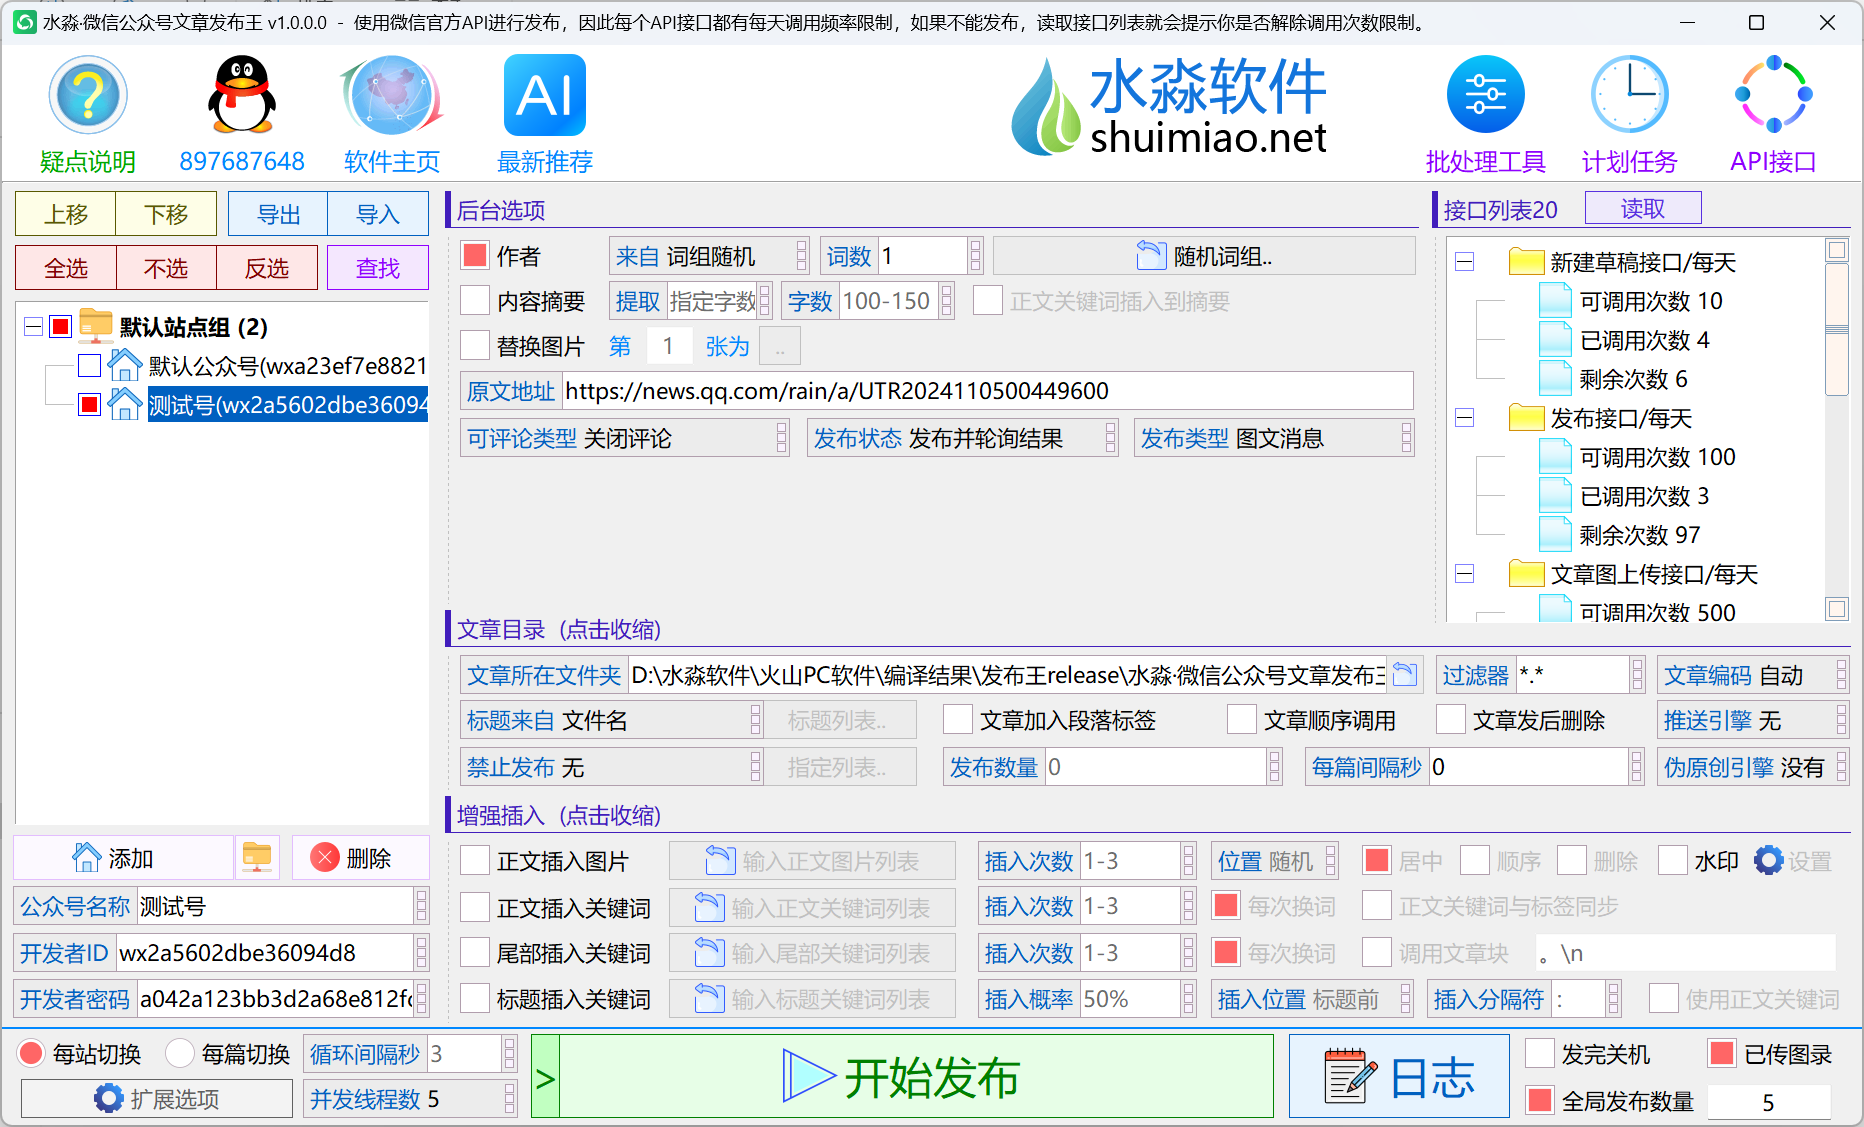Collapse the 发布接口/每天 node
The image size is (1864, 1127).
(1465, 418)
